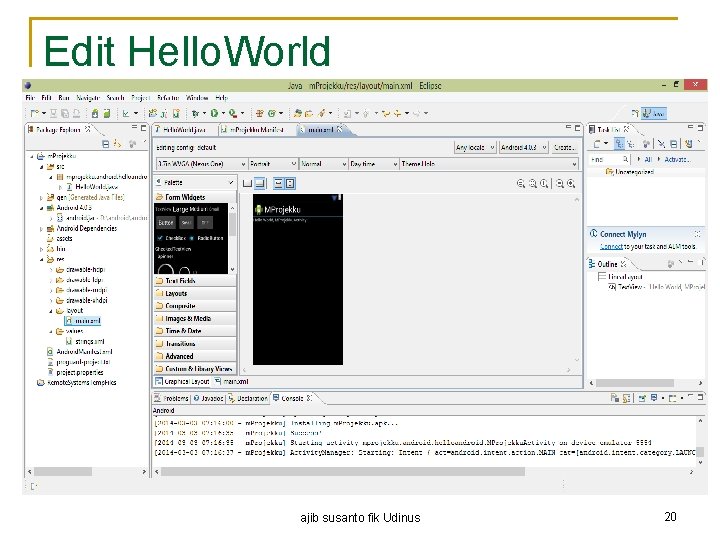
Task: Click the zoom in magnifier in layout editor
Action: point(571,184)
